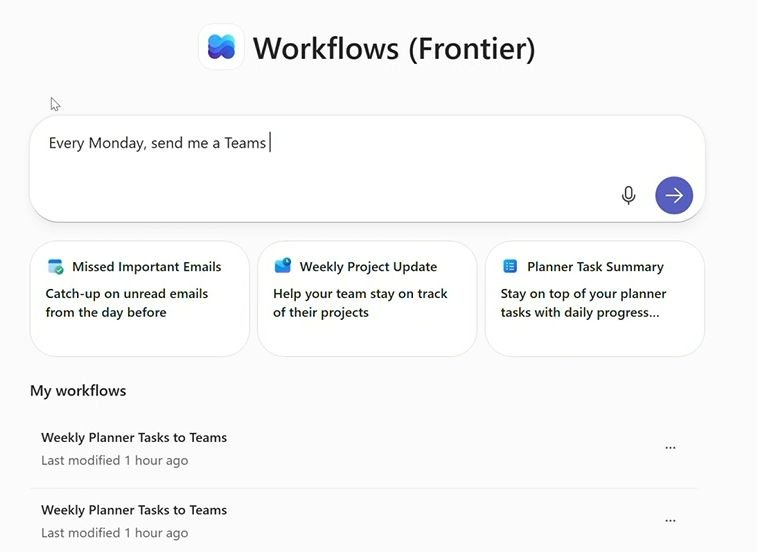Start voice input with the microphone icon

[x=628, y=195]
